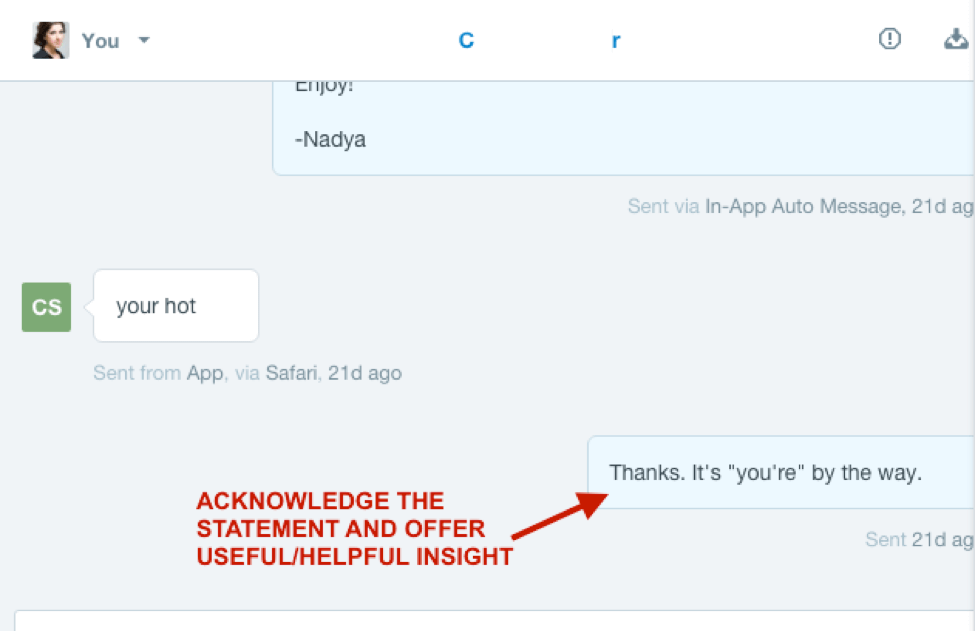
Task: Click the green CS user avatar
Action: tap(46, 307)
